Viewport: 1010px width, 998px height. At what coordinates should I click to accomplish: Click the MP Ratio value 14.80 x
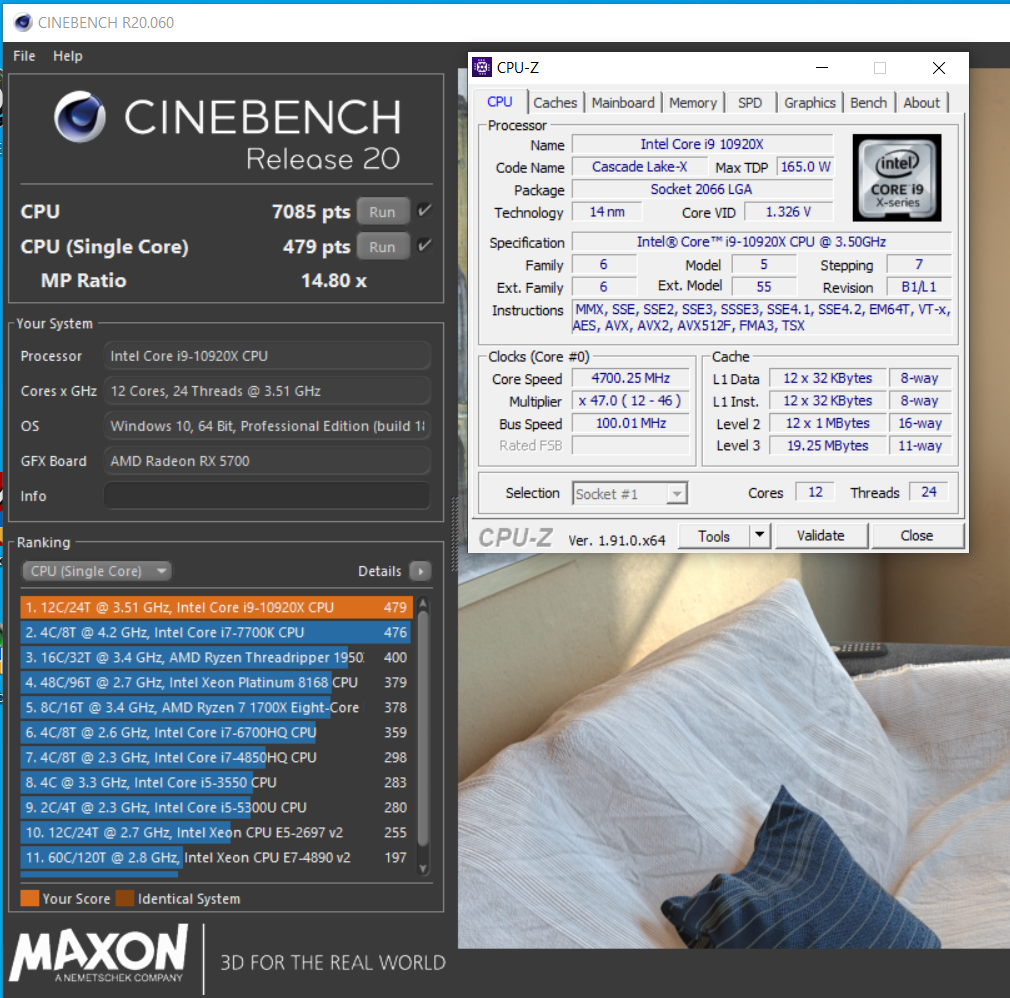[334, 281]
